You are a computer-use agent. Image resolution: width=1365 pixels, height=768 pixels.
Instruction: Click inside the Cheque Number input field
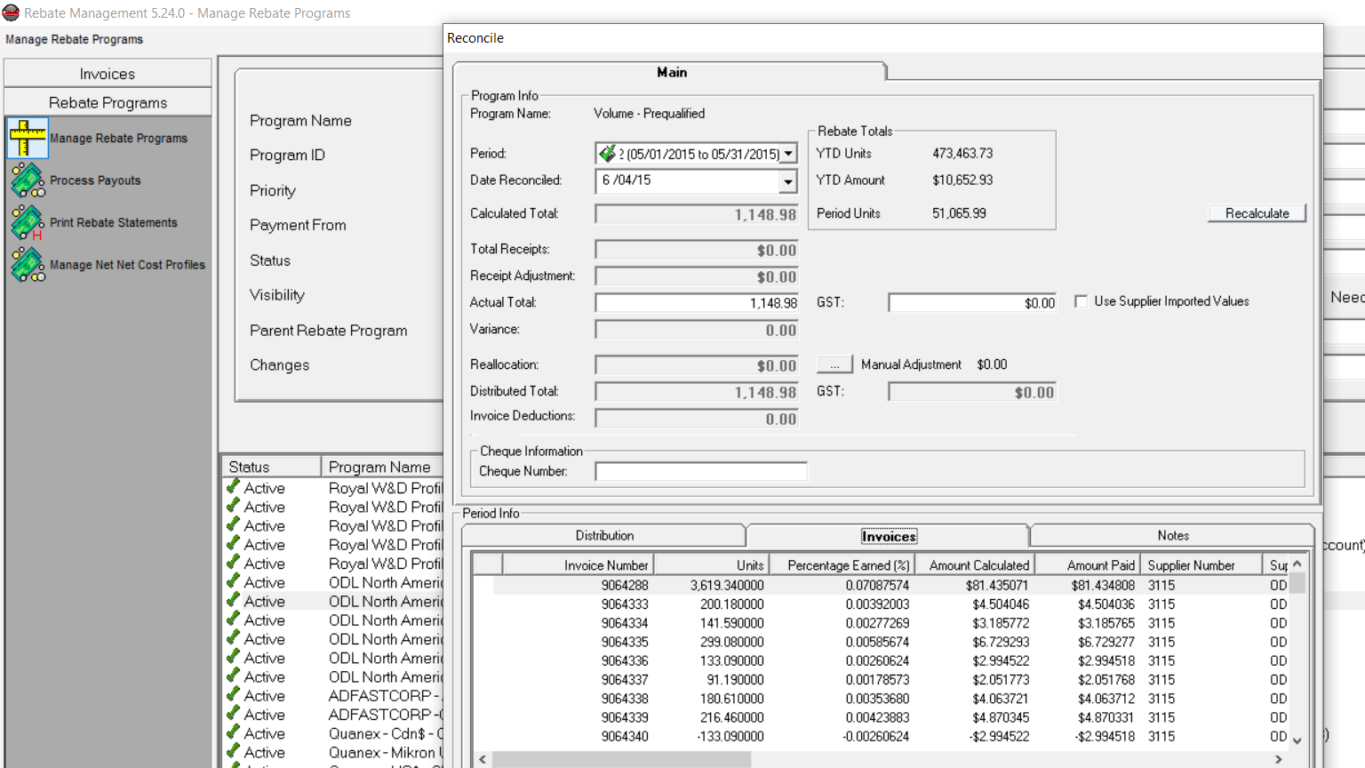click(699, 471)
